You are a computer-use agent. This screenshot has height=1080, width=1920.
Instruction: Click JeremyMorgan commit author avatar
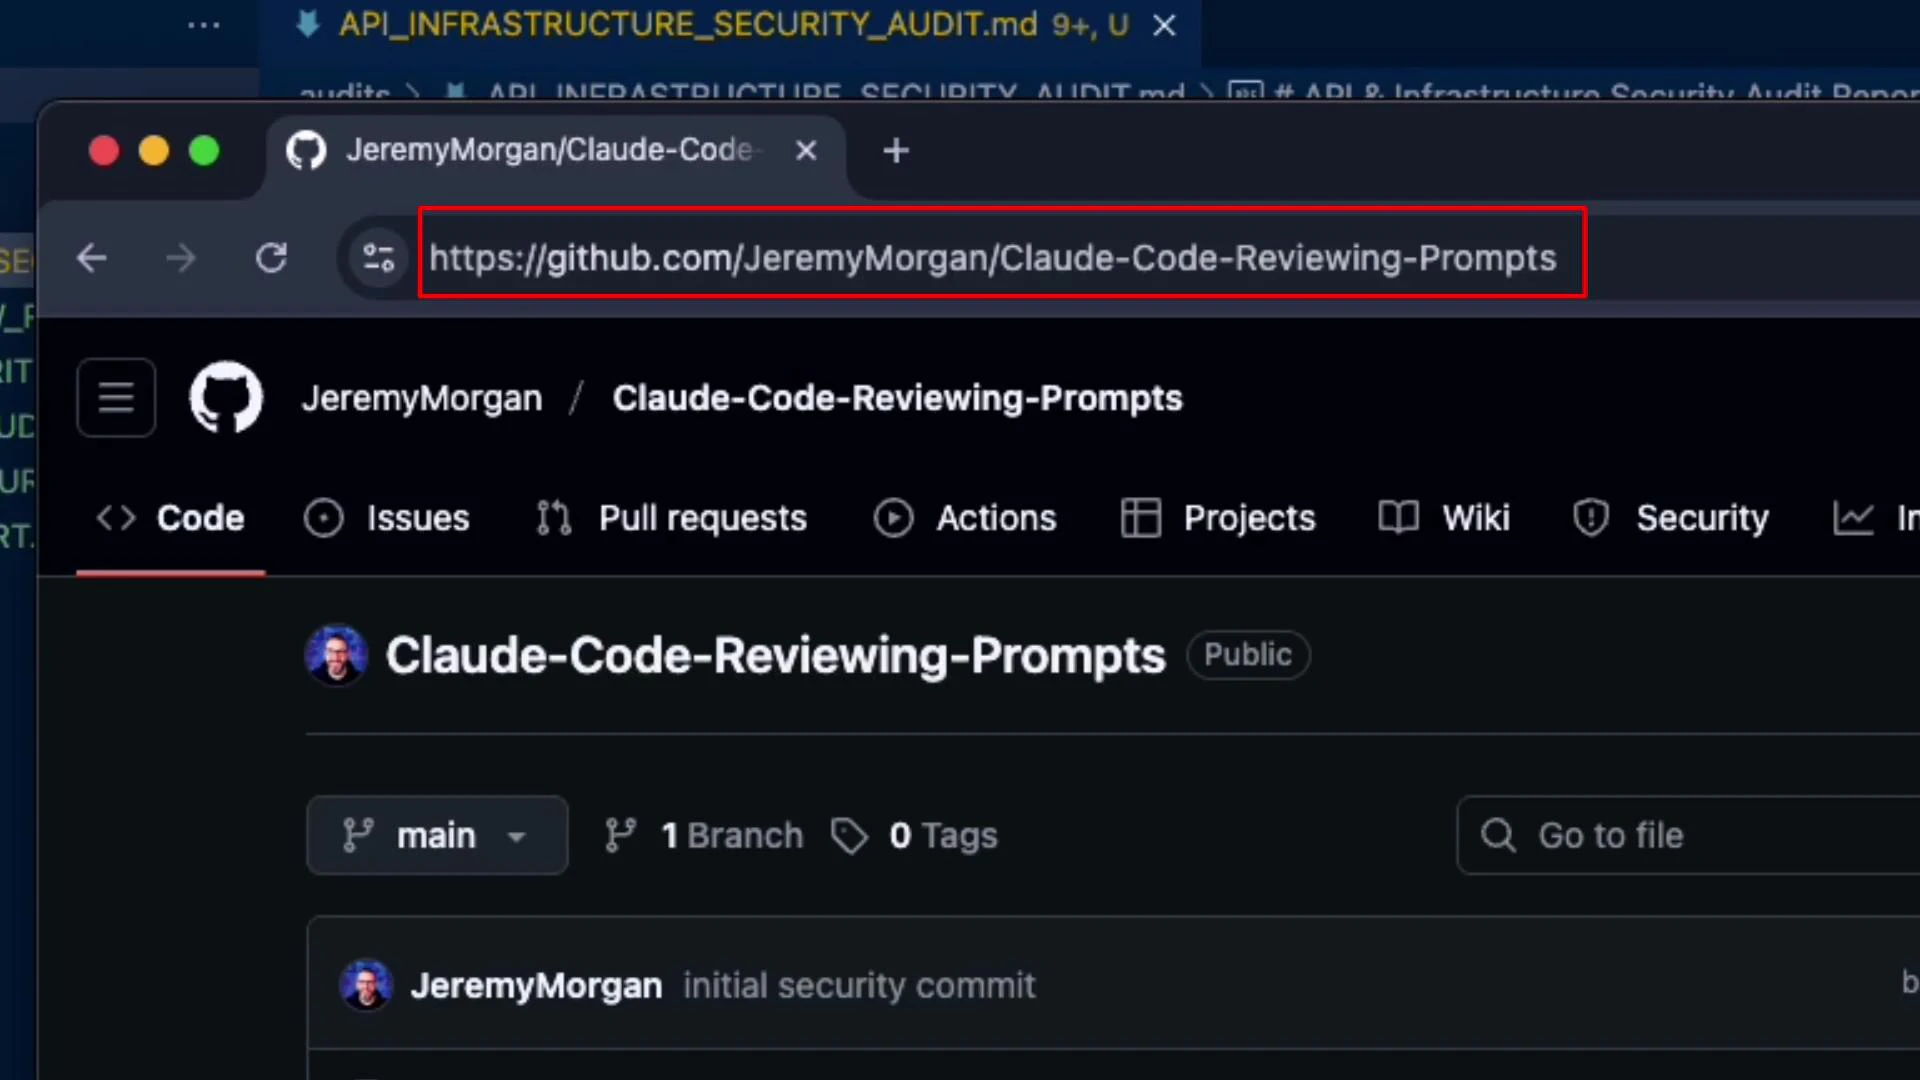(366, 985)
